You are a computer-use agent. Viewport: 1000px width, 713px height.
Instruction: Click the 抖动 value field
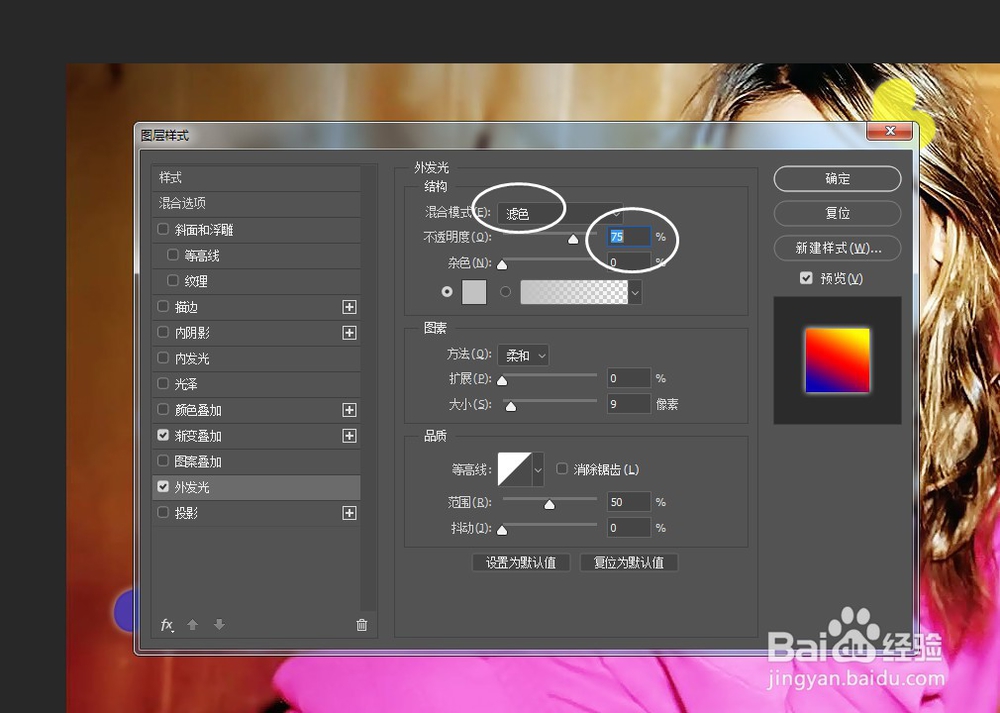629,527
